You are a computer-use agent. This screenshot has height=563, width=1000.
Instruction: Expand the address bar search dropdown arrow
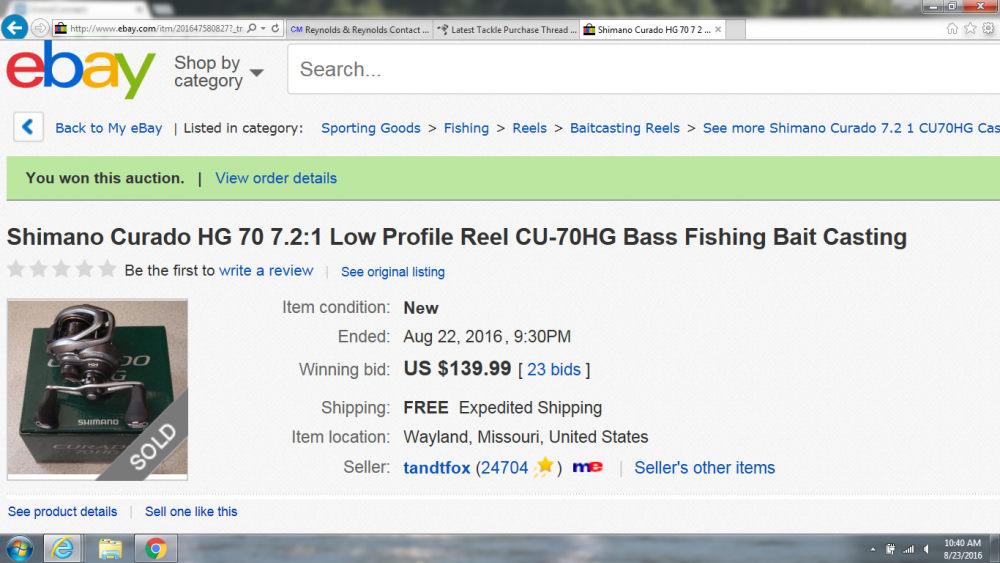[x=263, y=29]
